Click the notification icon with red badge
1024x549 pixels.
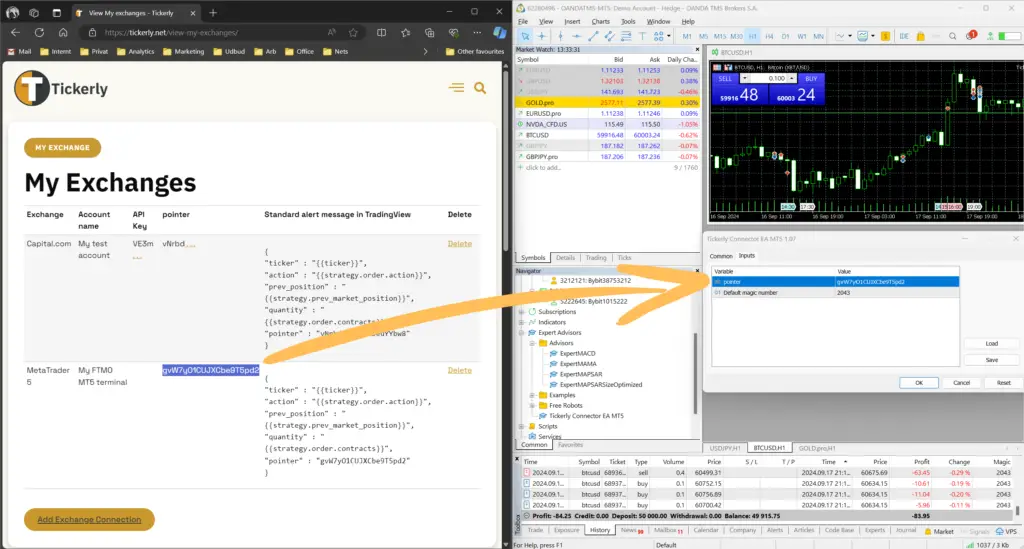pos(971,35)
